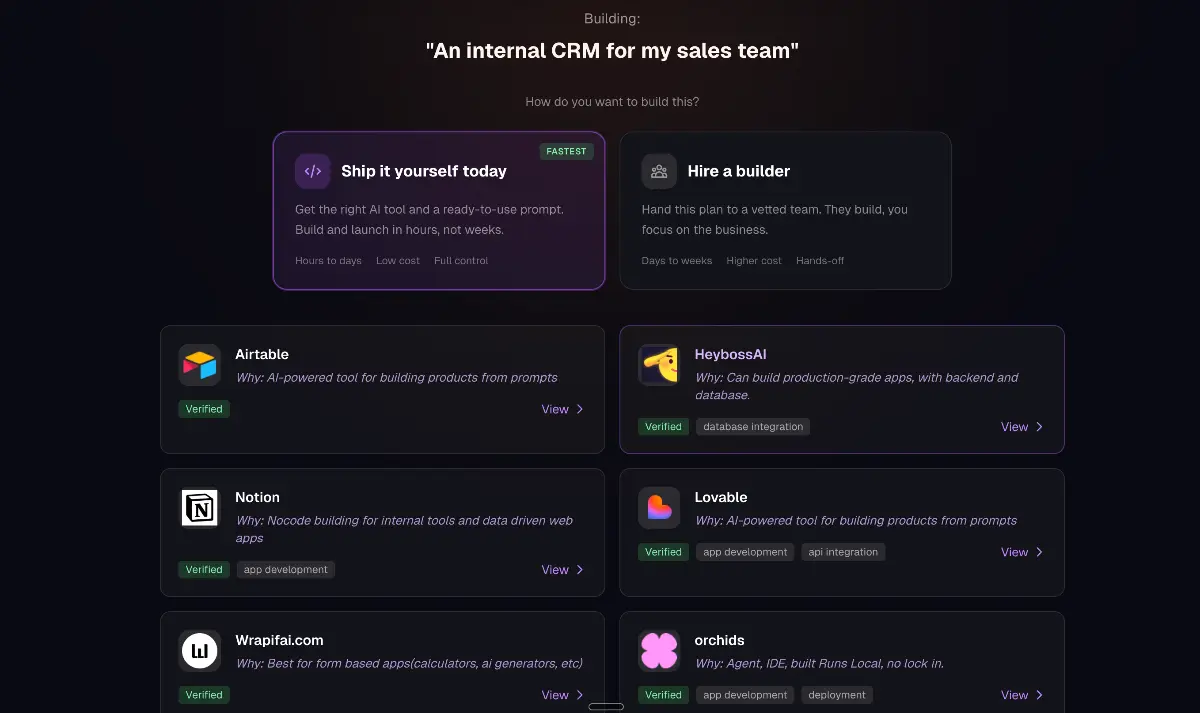Screen dimensions: 1200x713
Task: Click the database integration tag on HeybossAI
Action: coord(753,427)
